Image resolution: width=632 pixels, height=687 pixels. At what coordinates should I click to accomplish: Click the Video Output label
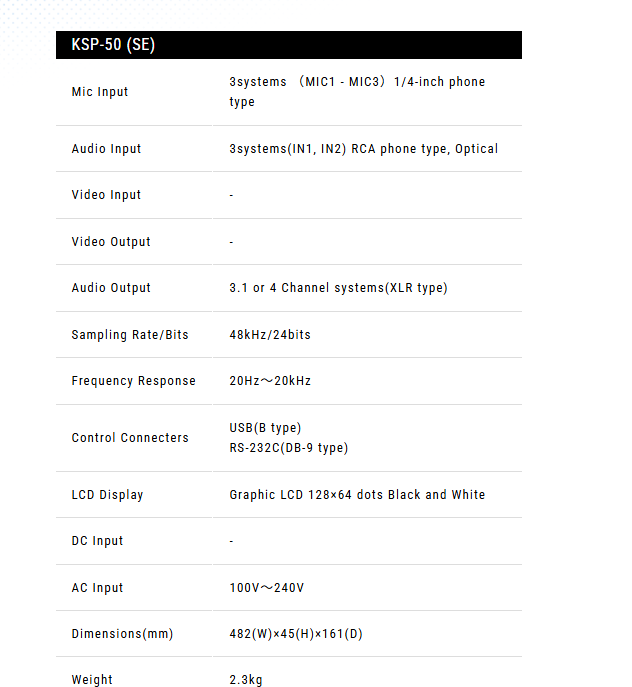pos(111,242)
